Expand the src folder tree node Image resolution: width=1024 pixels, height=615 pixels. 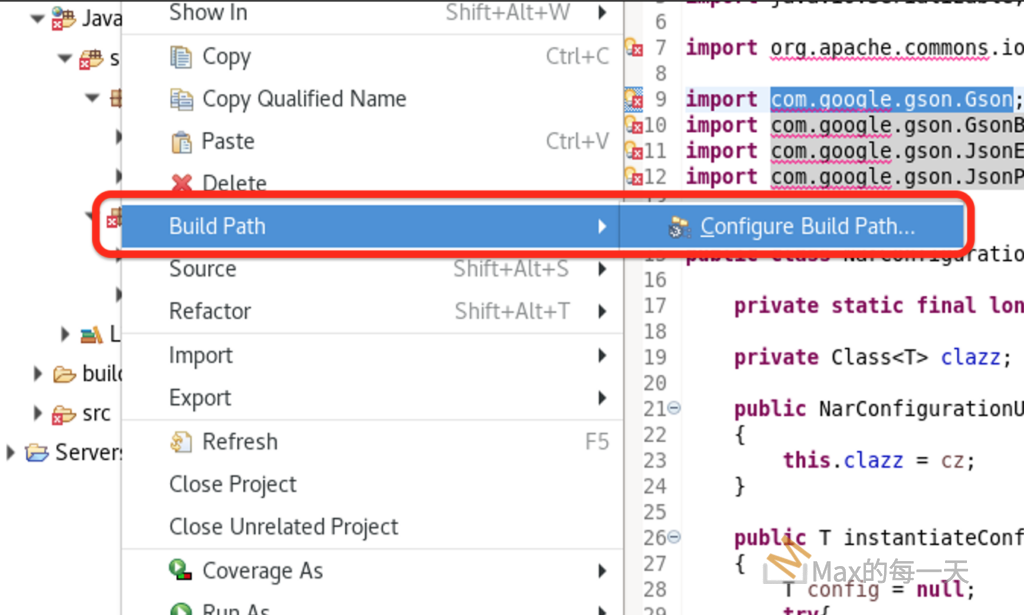(38, 413)
